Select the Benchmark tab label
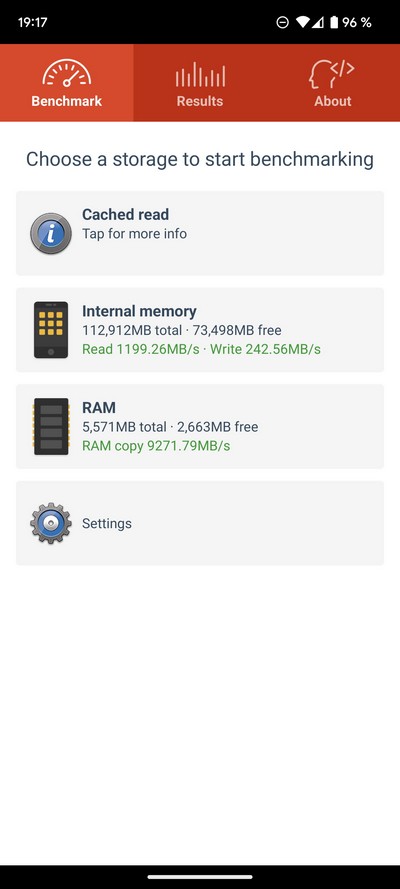The height and width of the screenshot is (889, 400). 67,101
